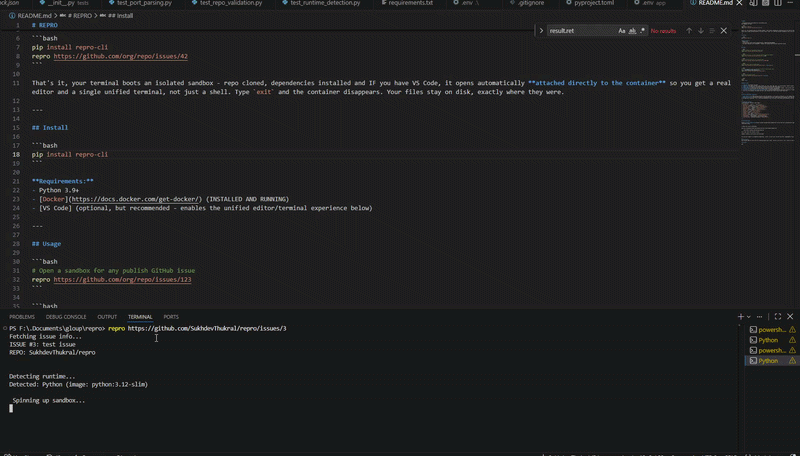Click the Split Editor Right icon
The image size is (800, 456).
[778, 3]
